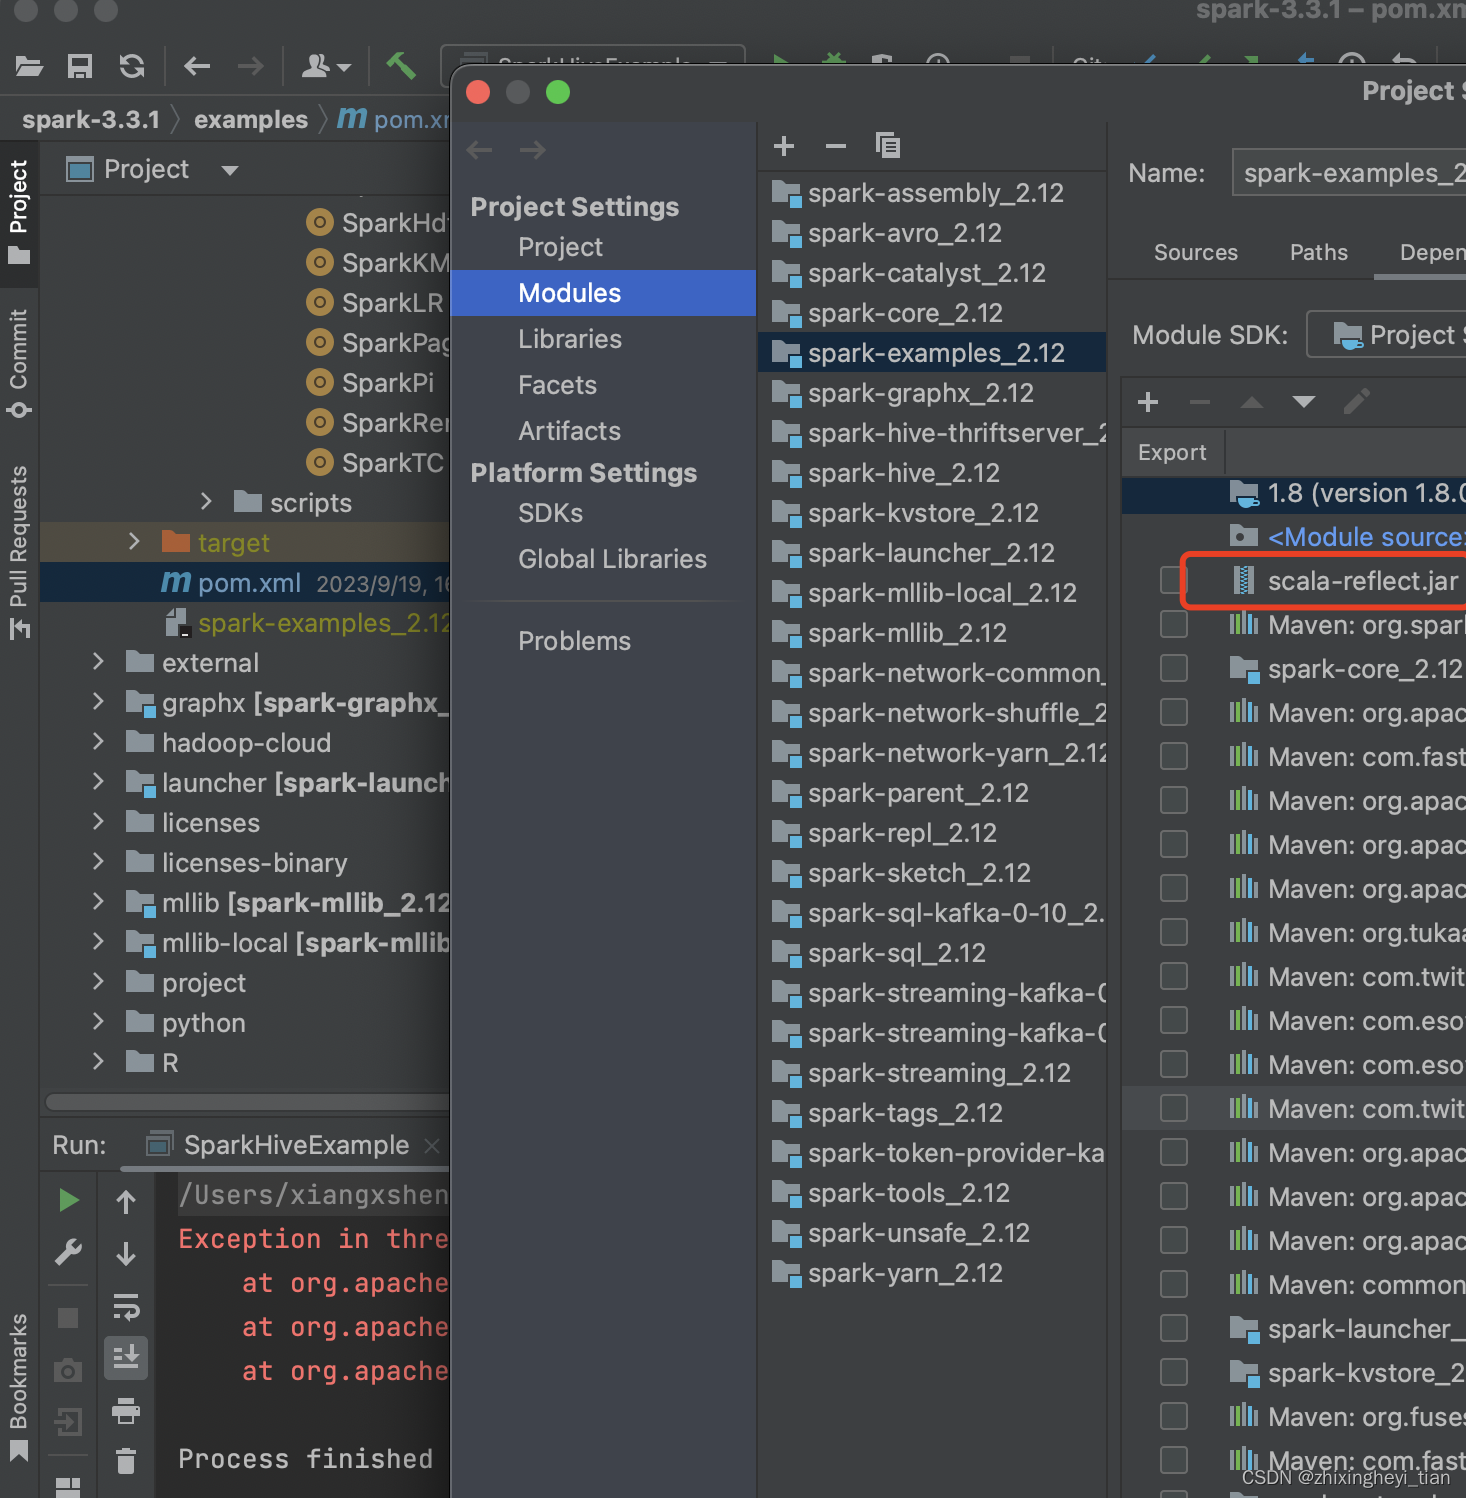Click the Reload/Synchronize toolbar icon
The height and width of the screenshot is (1498, 1466).
coord(132,67)
